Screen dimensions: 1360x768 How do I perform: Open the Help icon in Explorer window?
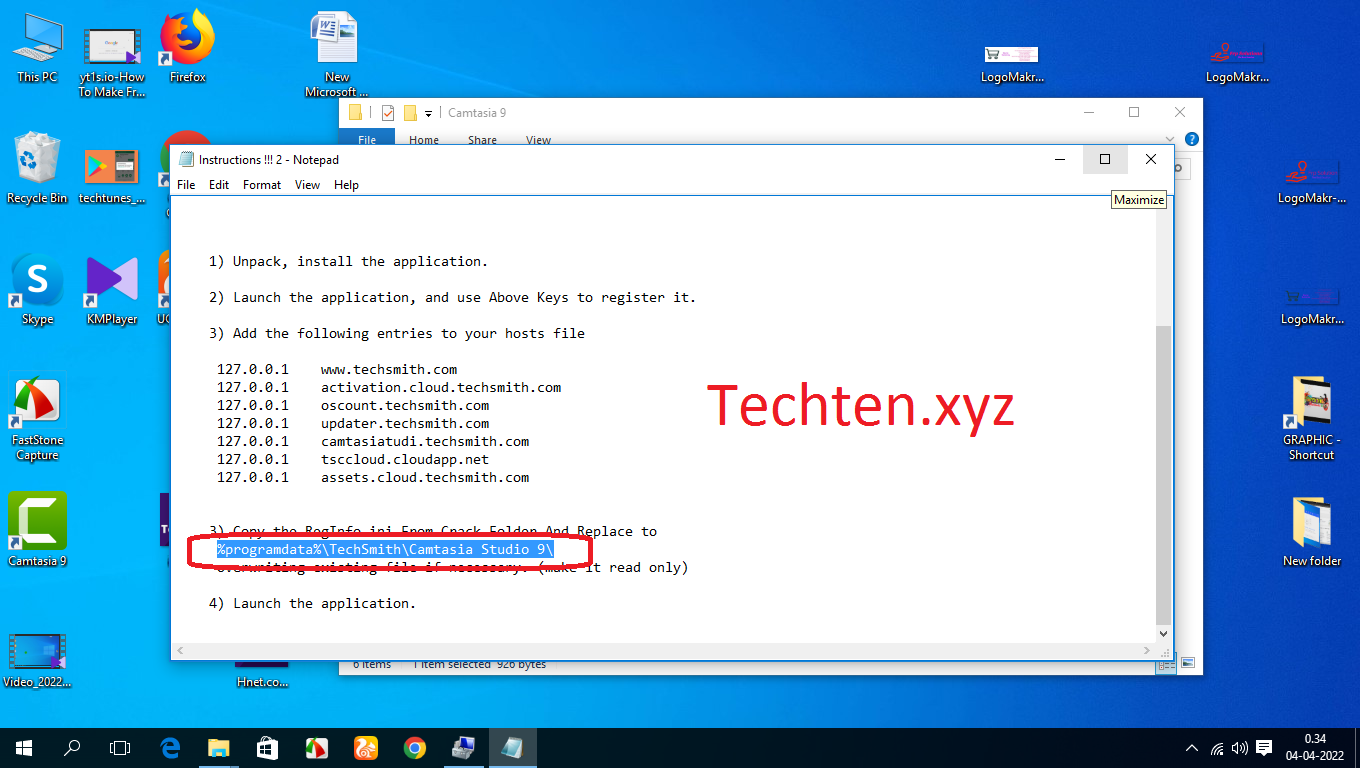1191,140
